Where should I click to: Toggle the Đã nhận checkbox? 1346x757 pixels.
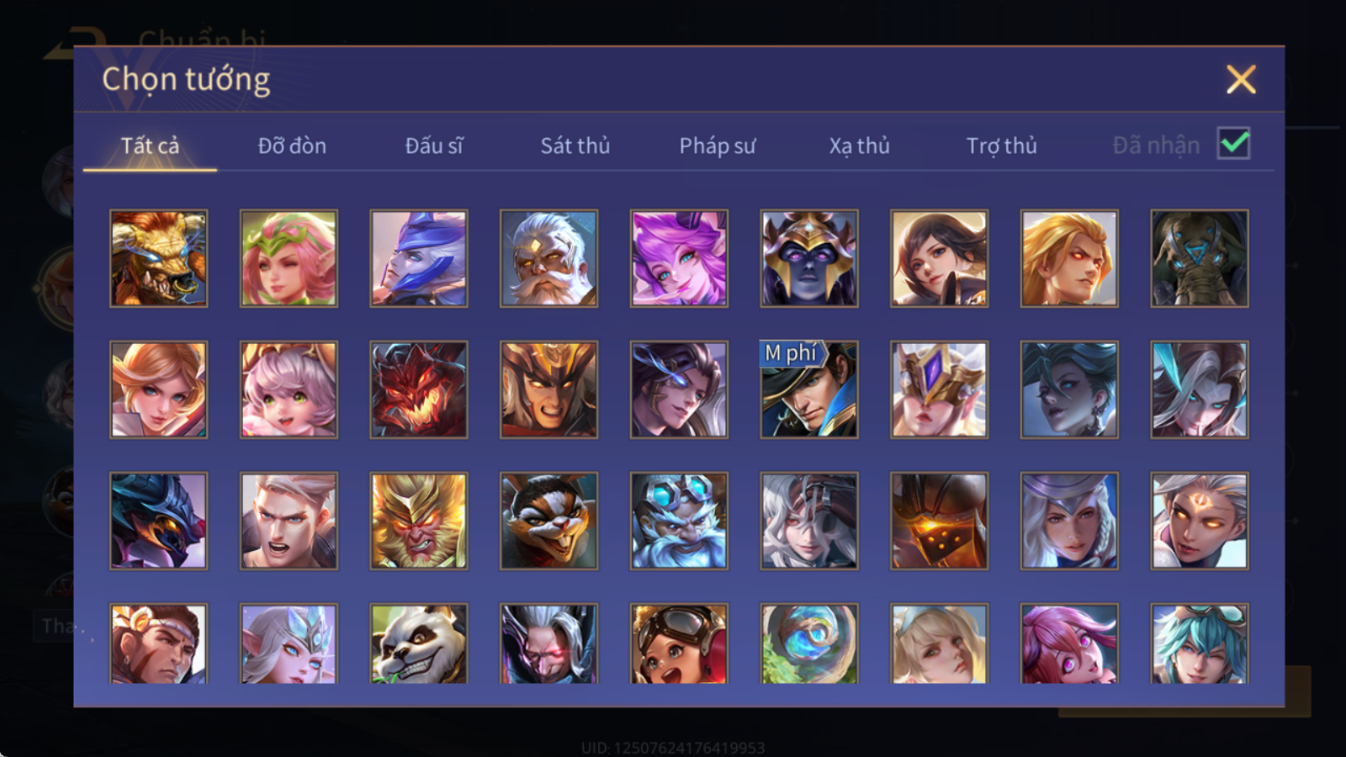(x=1234, y=144)
